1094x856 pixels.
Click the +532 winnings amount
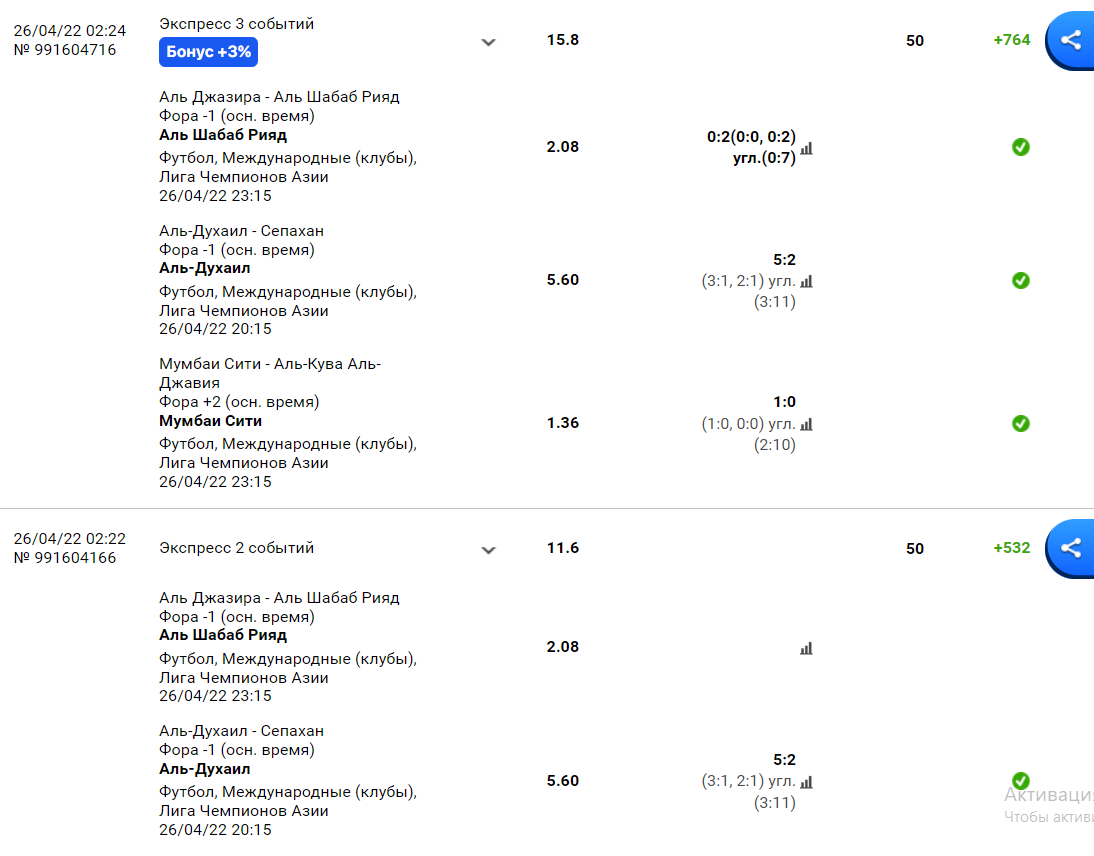point(1012,548)
